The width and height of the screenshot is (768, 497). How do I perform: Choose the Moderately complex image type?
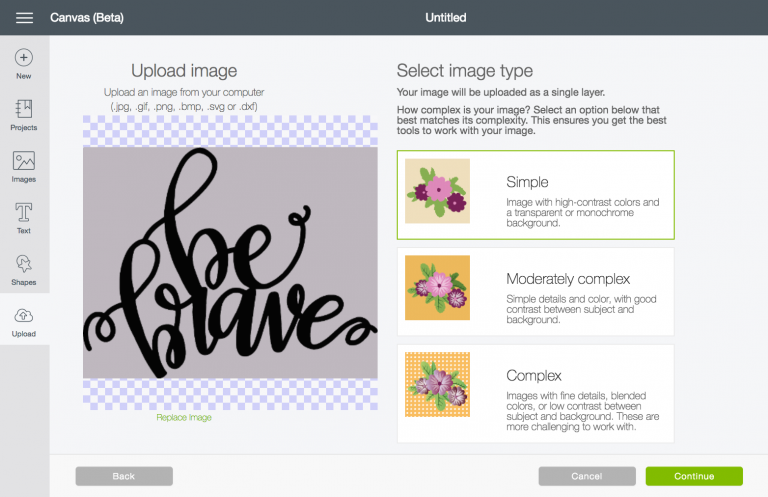[535, 292]
